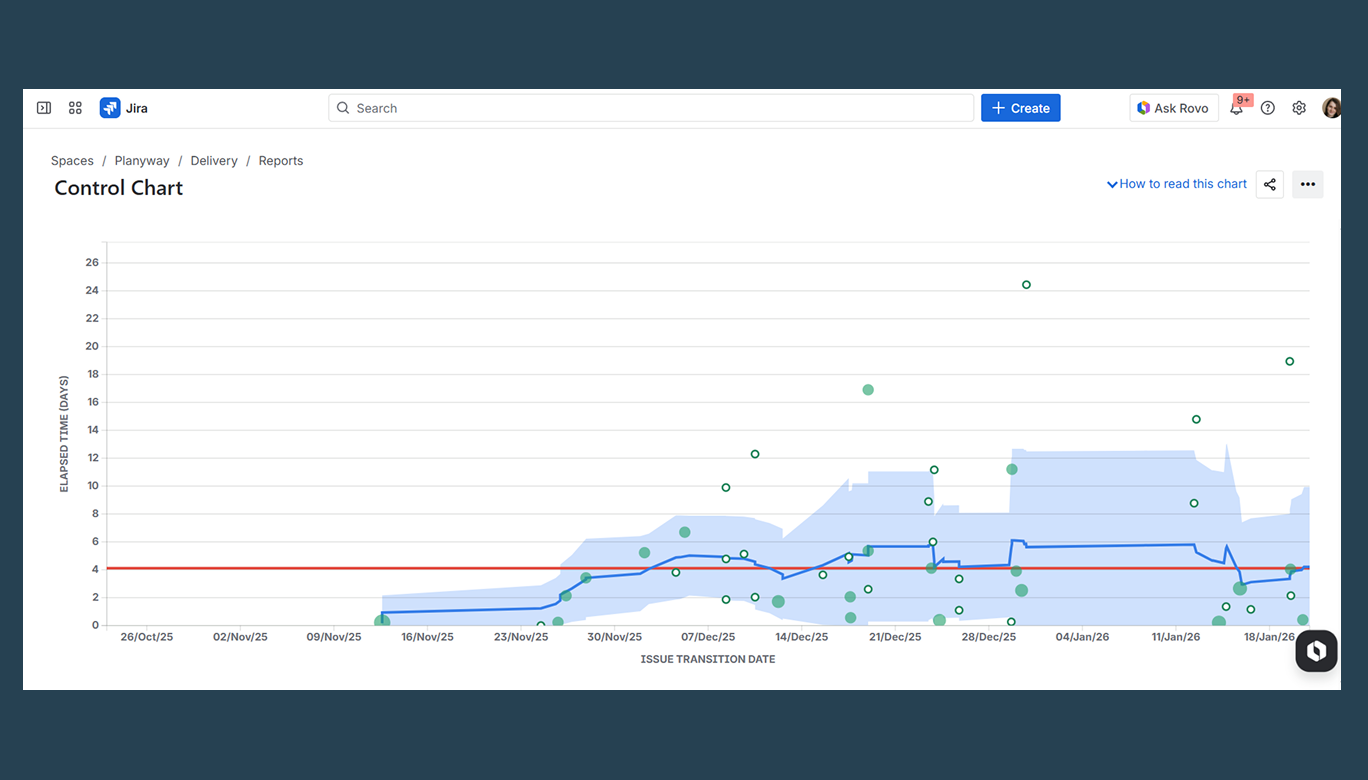
Task: Click the X-axis label 21/Dec/25
Action: (x=895, y=637)
